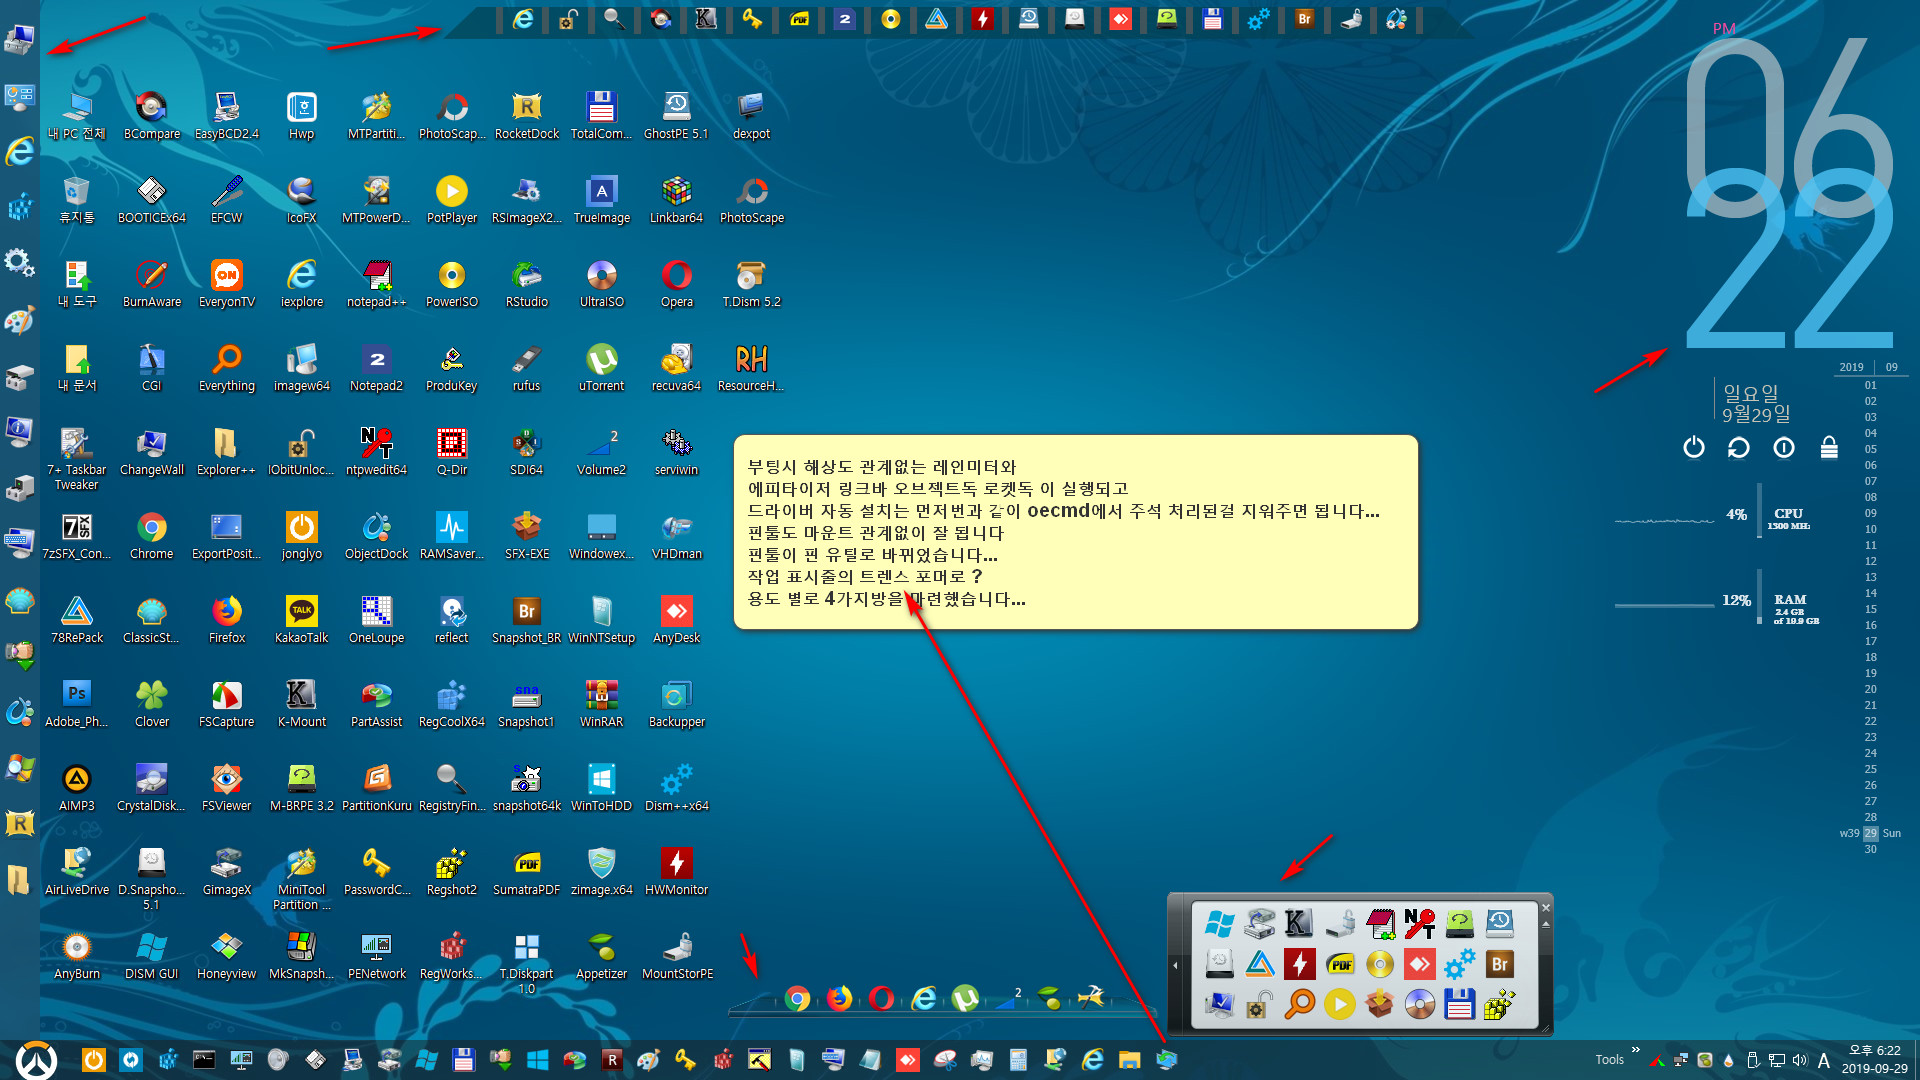Open the uTorrent desktop shortcut
The image size is (1920, 1080).
(x=602, y=368)
